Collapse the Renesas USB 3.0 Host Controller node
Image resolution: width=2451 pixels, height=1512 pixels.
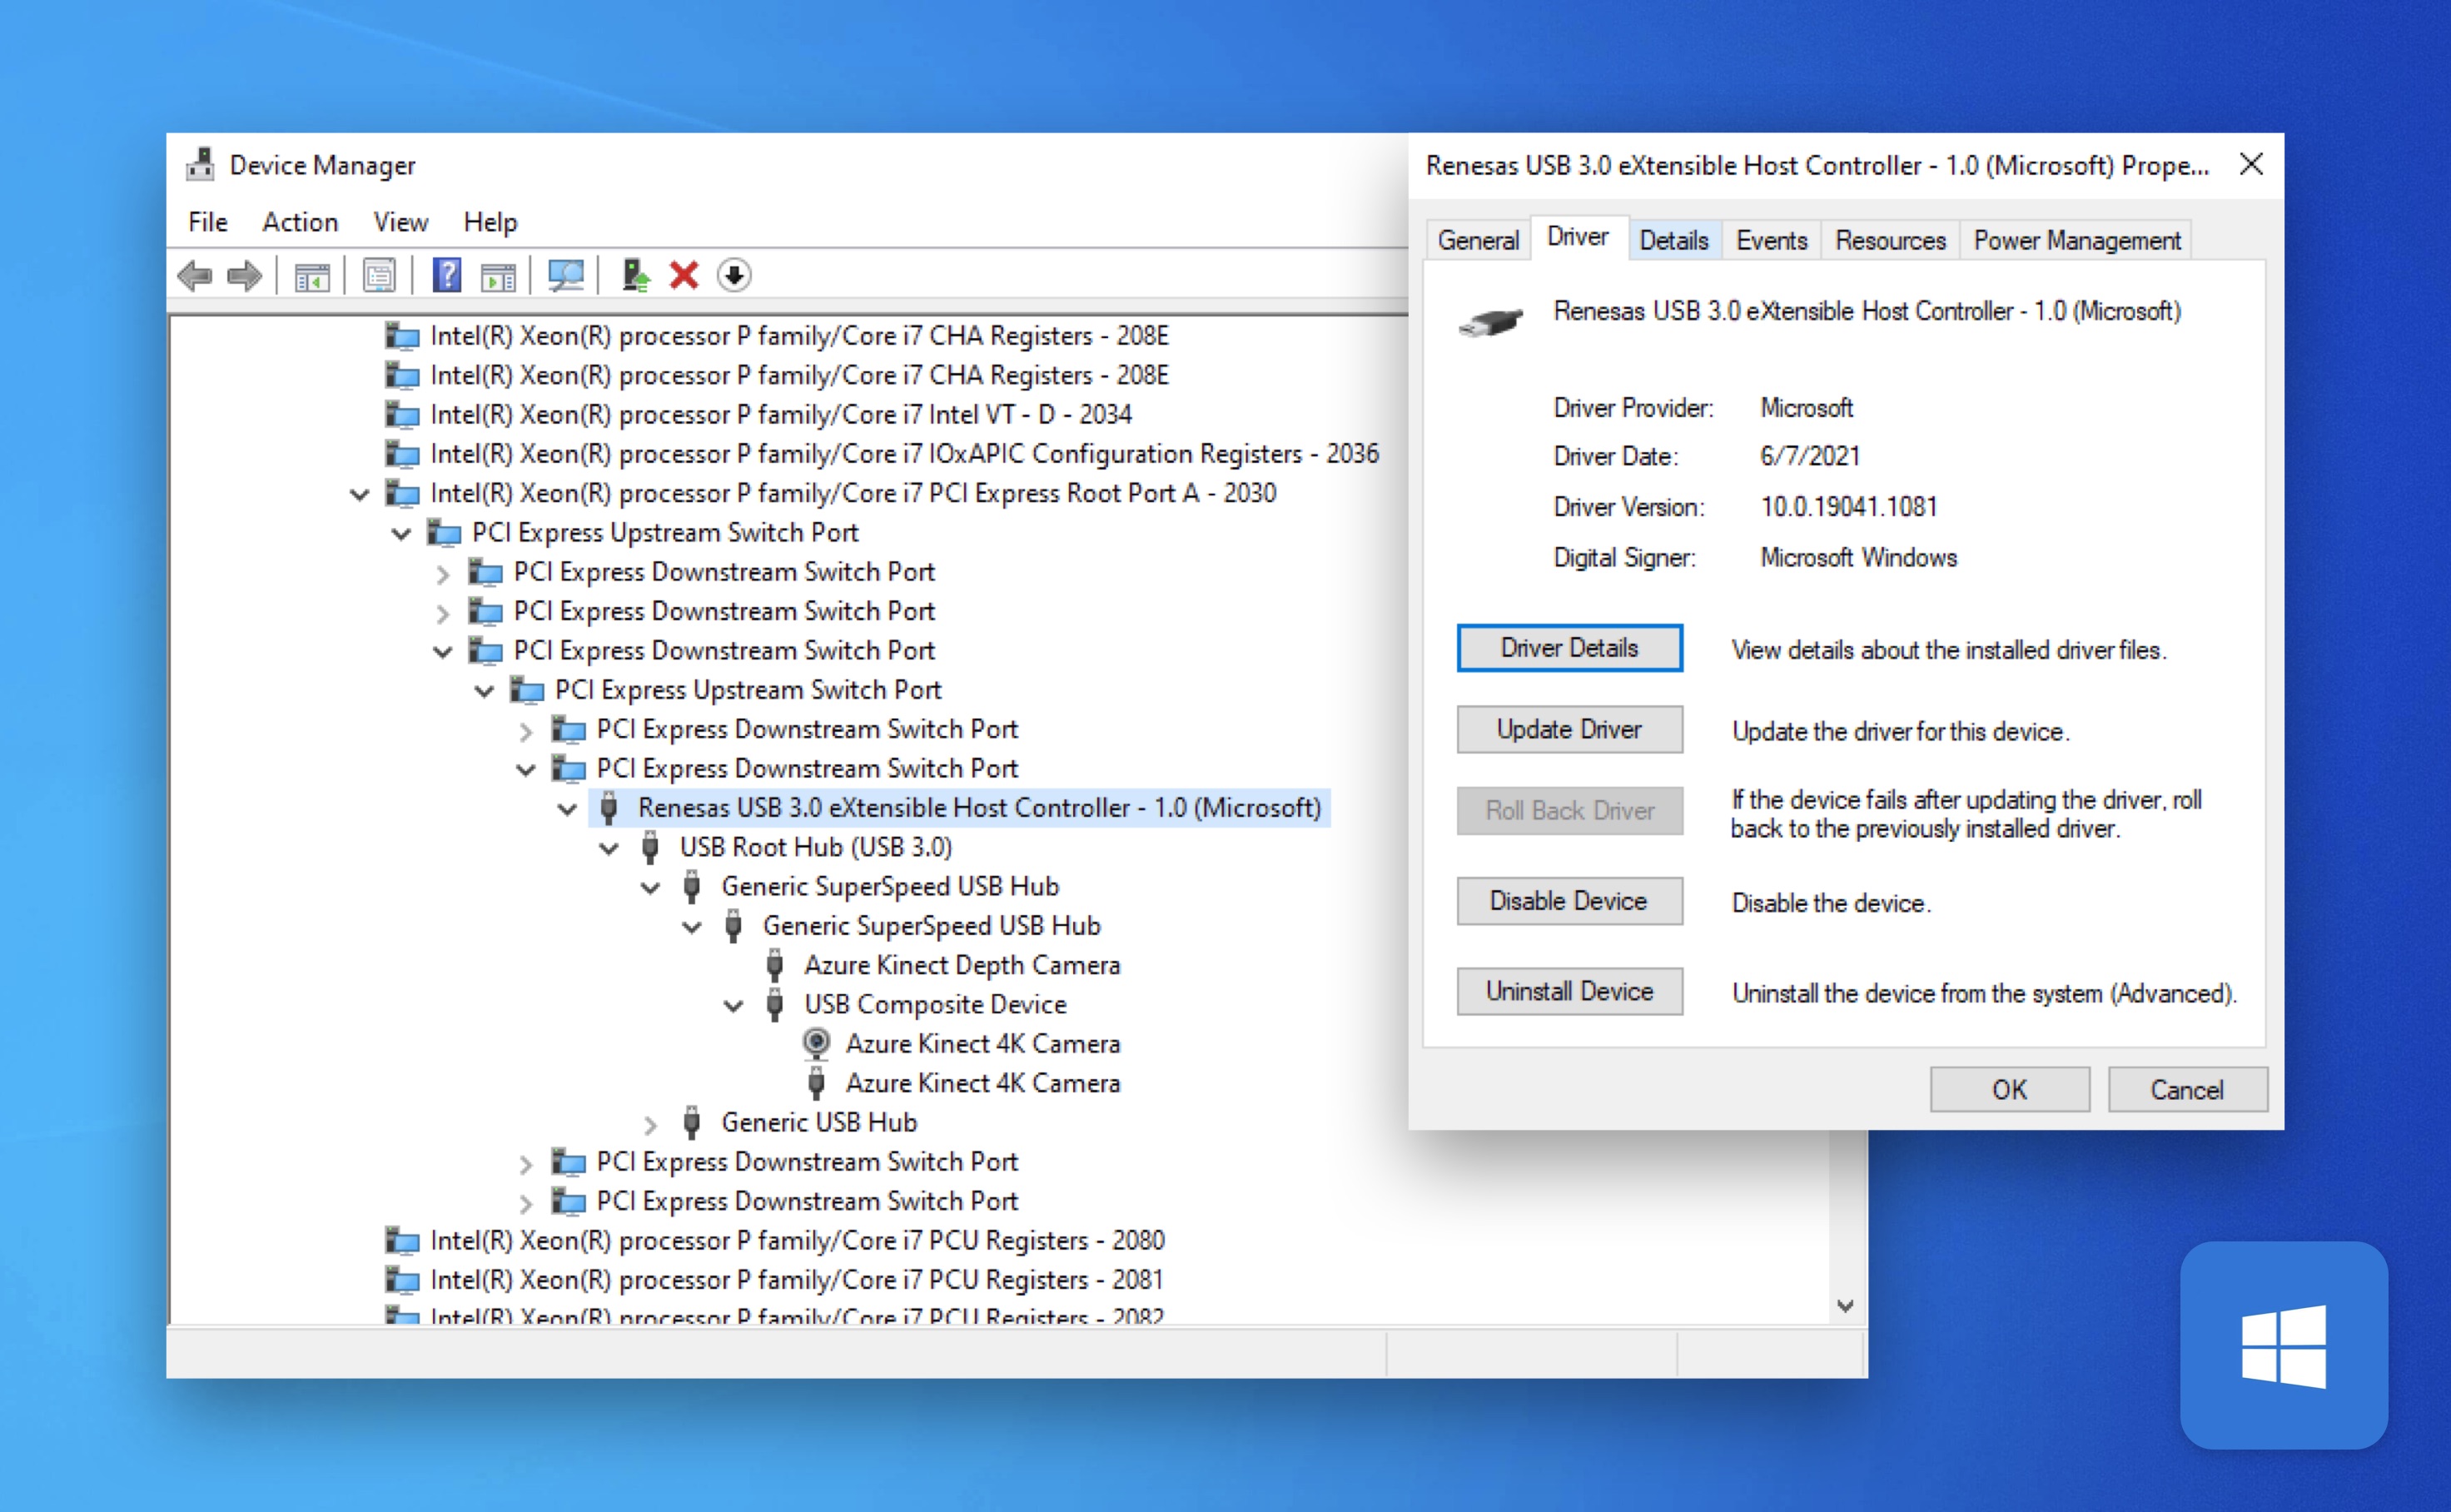pyautogui.click(x=568, y=809)
